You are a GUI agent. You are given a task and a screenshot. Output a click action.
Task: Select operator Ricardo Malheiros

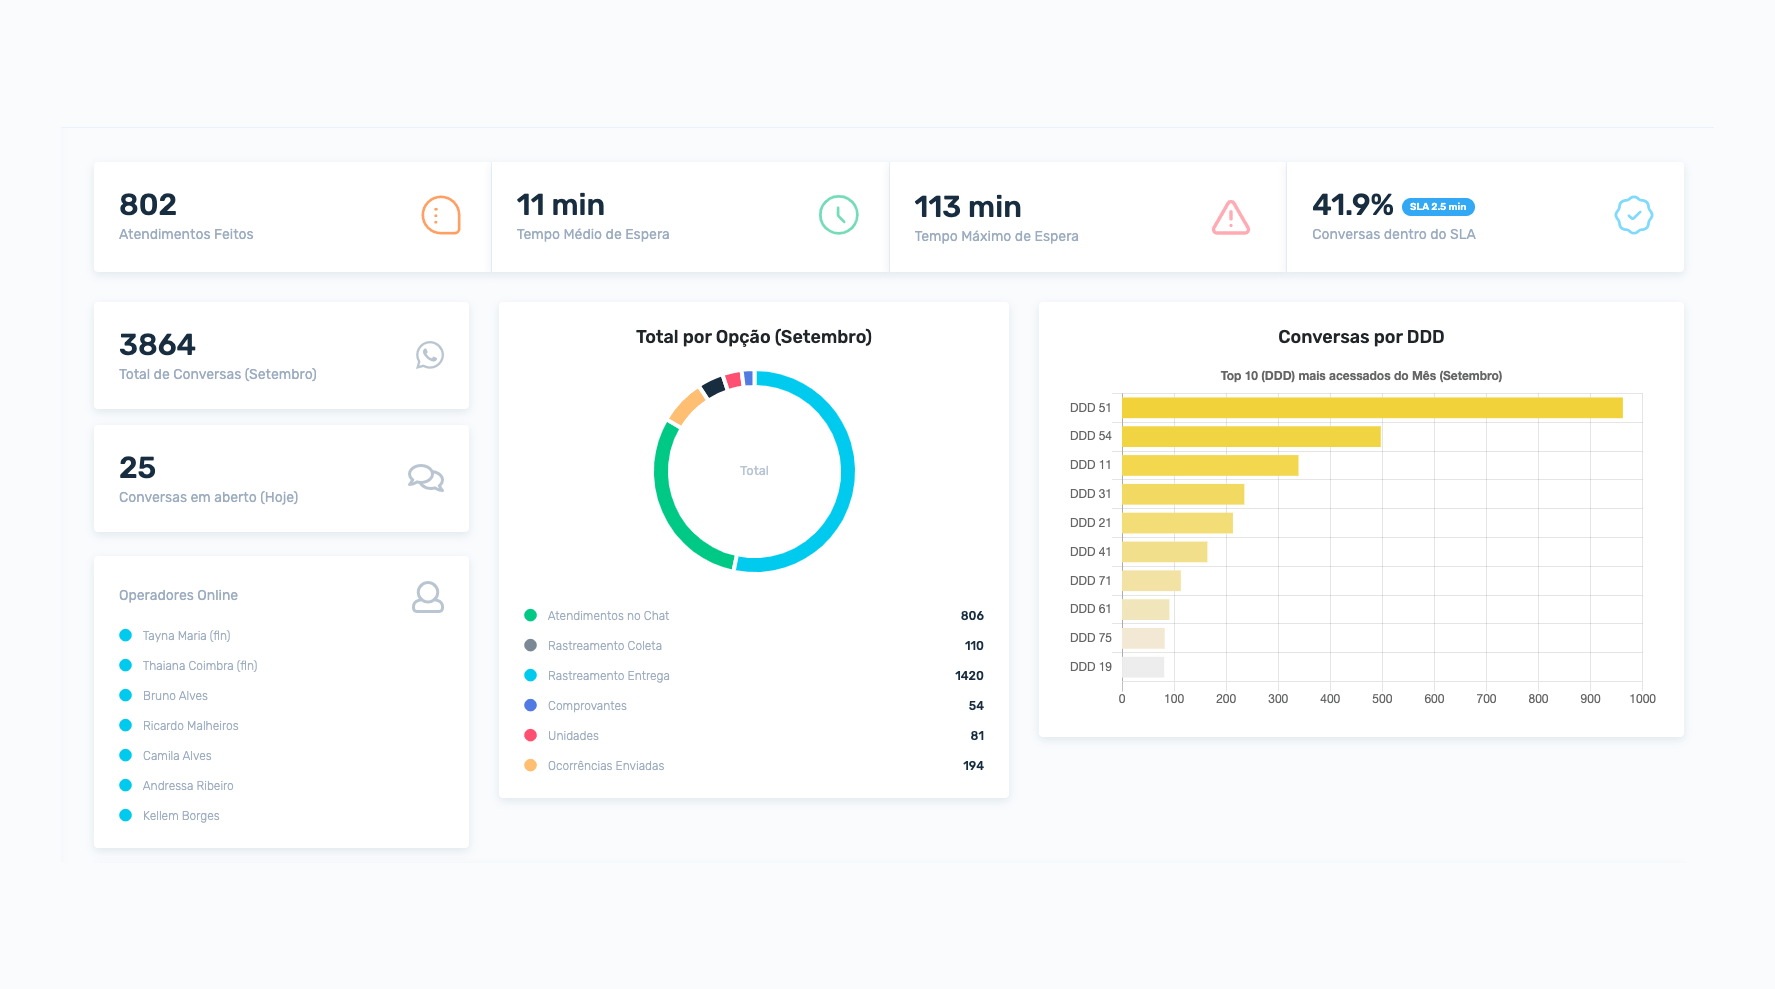pos(190,726)
